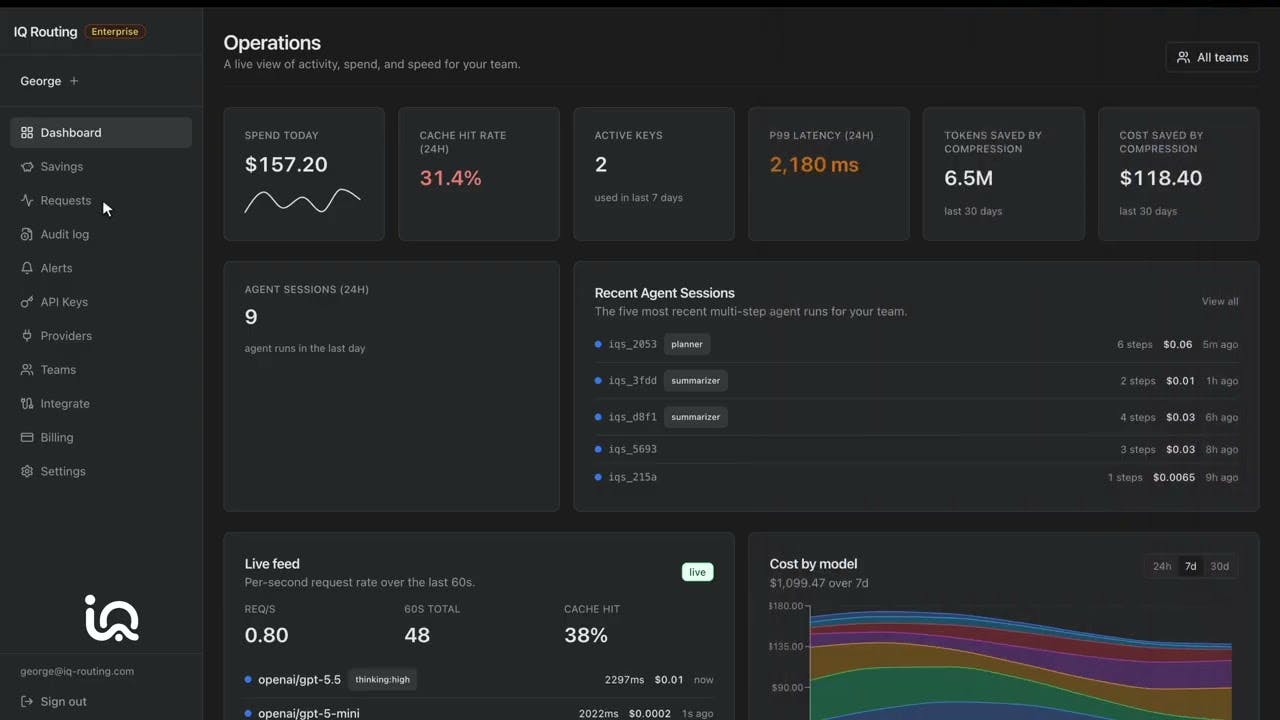Click the Alerts bell icon
Image resolution: width=1280 pixels, height=720 pixels.
click(x=27, y=268)
